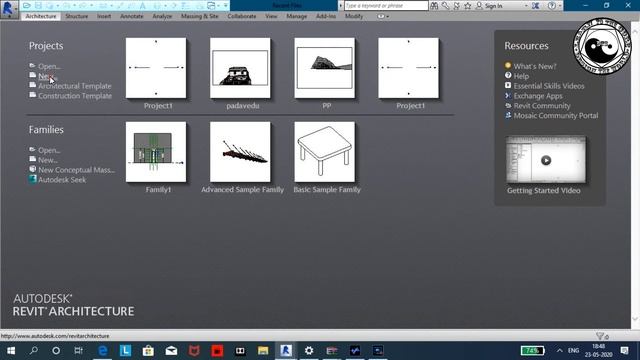640x360 pixels.
Task: Click the Switch Windows icon in Quick Access toolbar
Action: pos(211,6)
